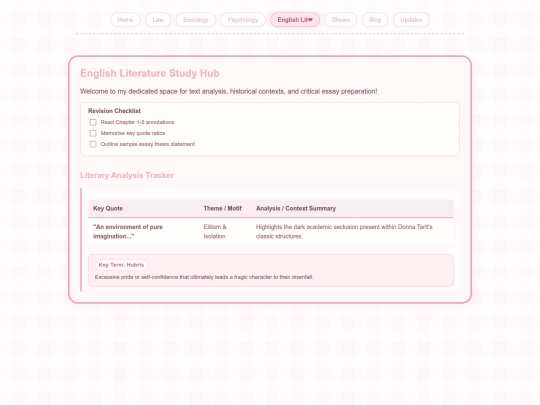The image size is (540, 405).
Task: Select the Key Quote column header
Action: pyautogui.click(x=108, y=208)
